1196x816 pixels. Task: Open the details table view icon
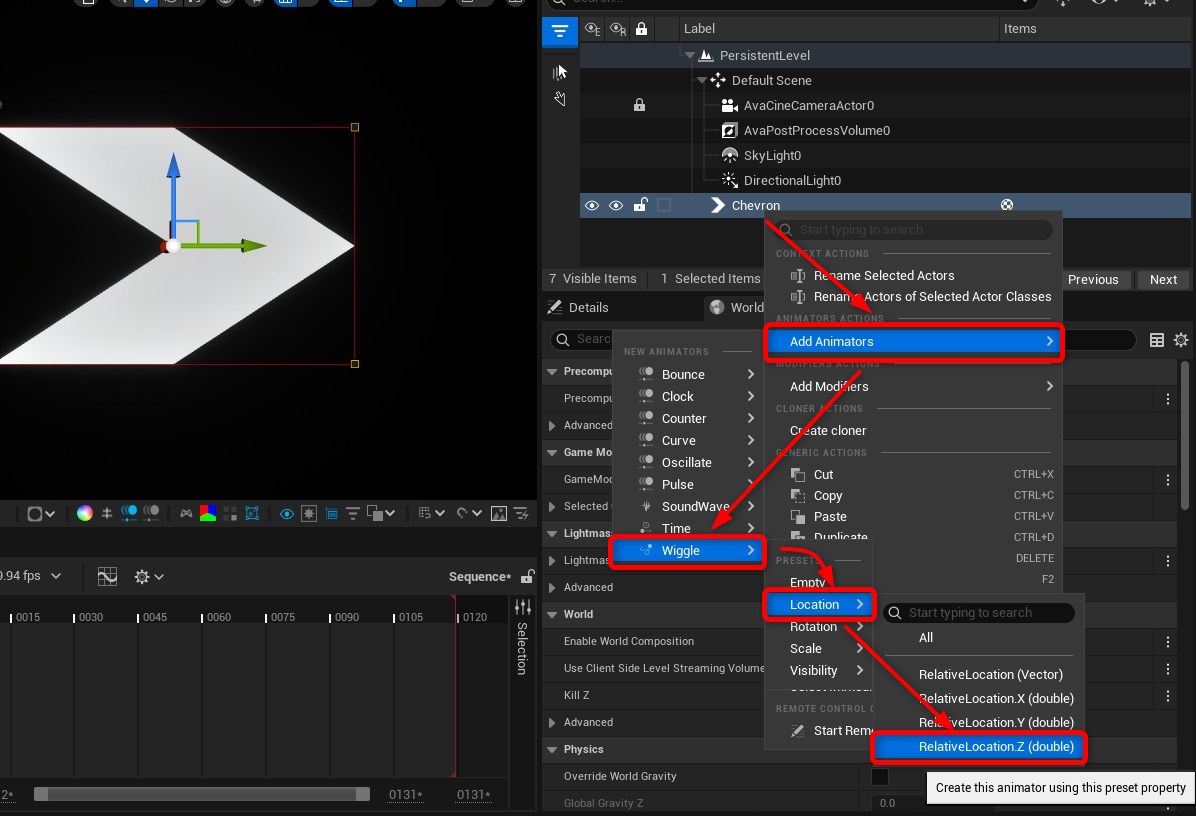(1157, 340)
